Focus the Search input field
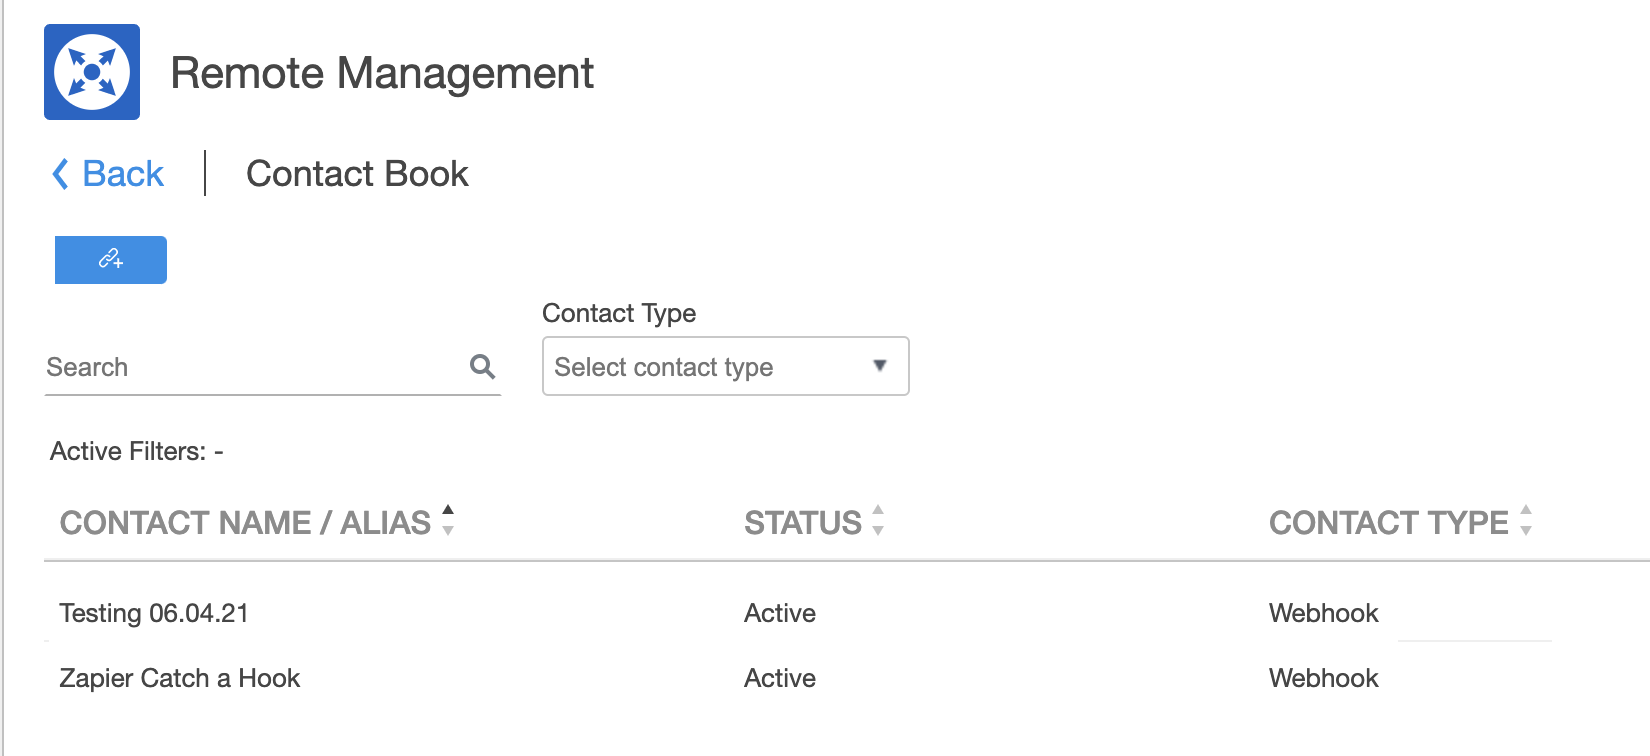Image resolution: width=1650 pixels, height=756 pixels. pos(250,367)
